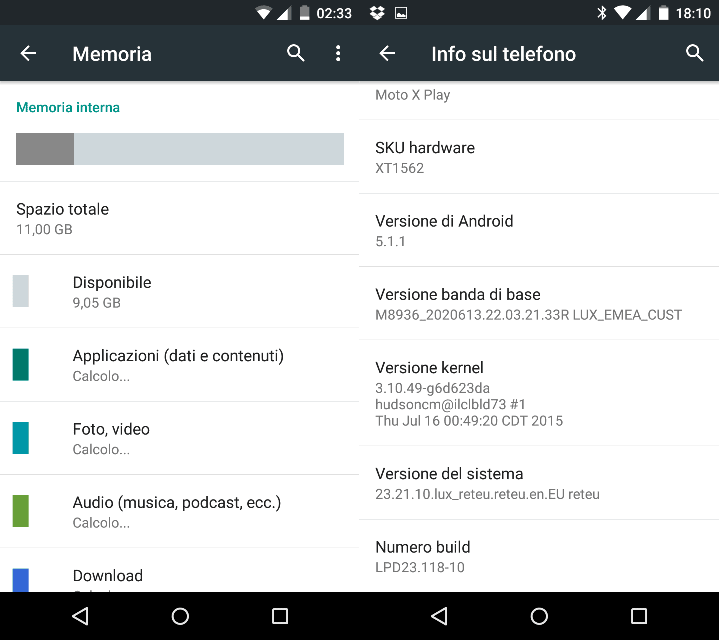
Task: Select the Applicazioni teal color swatch
Action: (x=21, y=364)
